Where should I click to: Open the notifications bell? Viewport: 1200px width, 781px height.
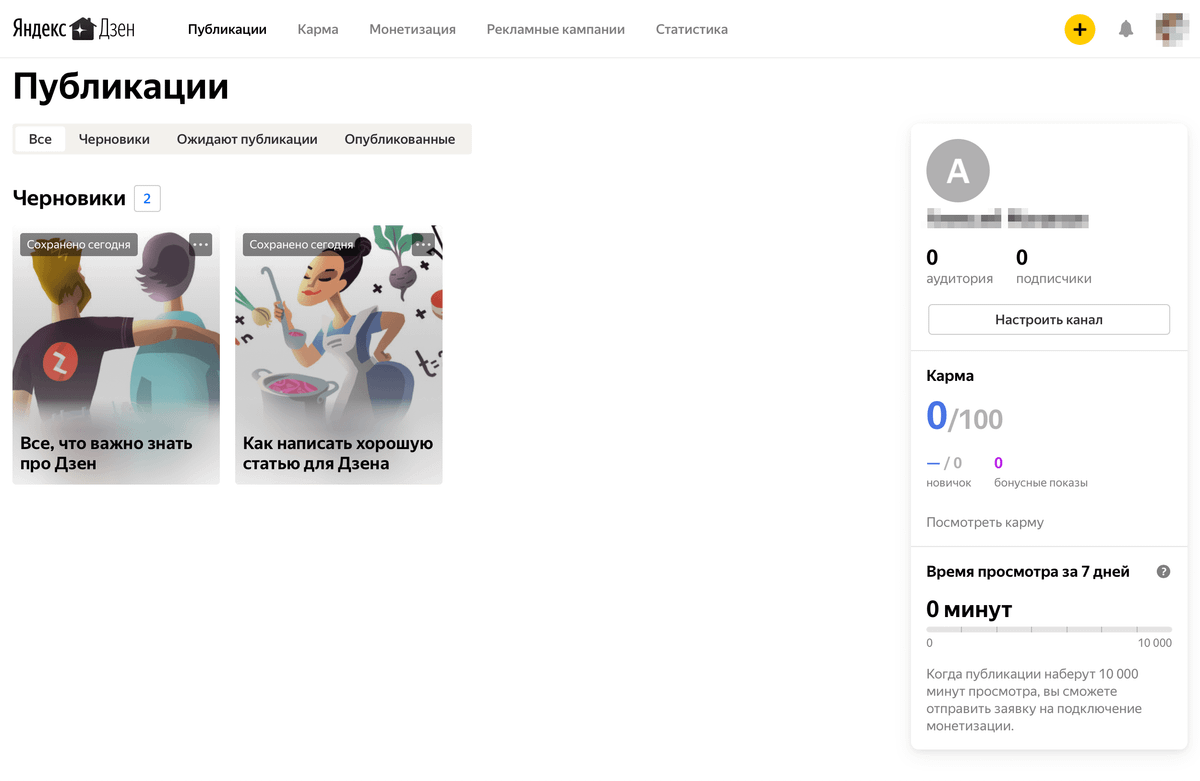coord(1126,30)
